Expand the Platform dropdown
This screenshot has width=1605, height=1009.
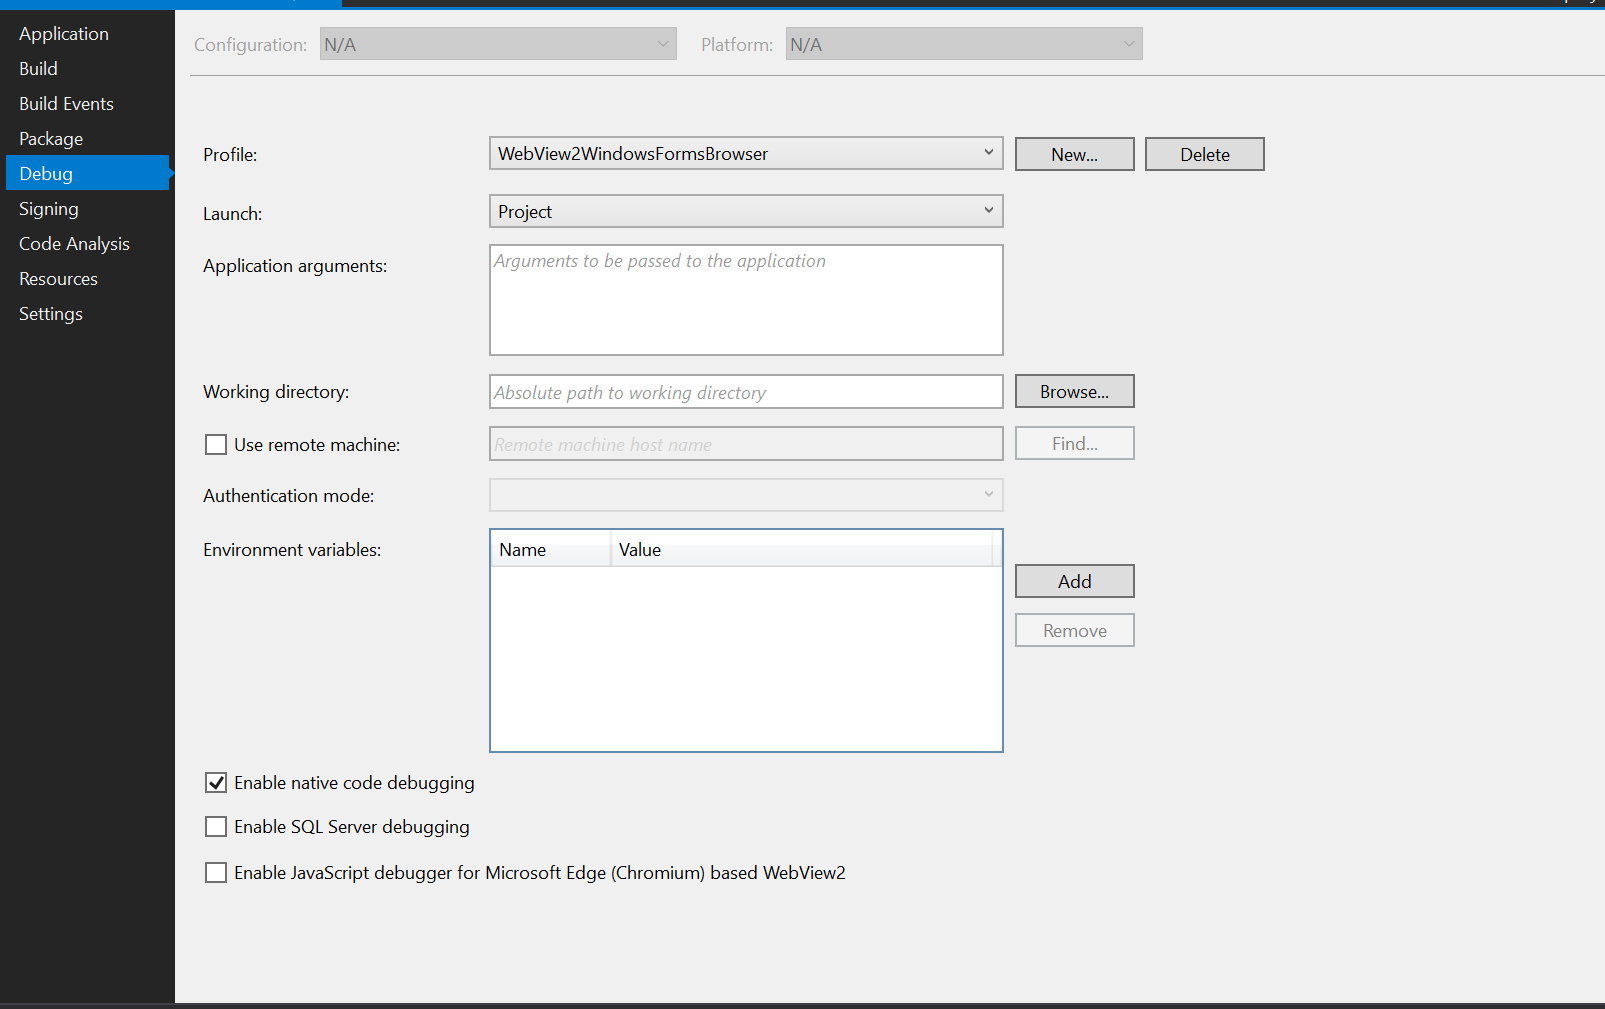(1128, 43)
